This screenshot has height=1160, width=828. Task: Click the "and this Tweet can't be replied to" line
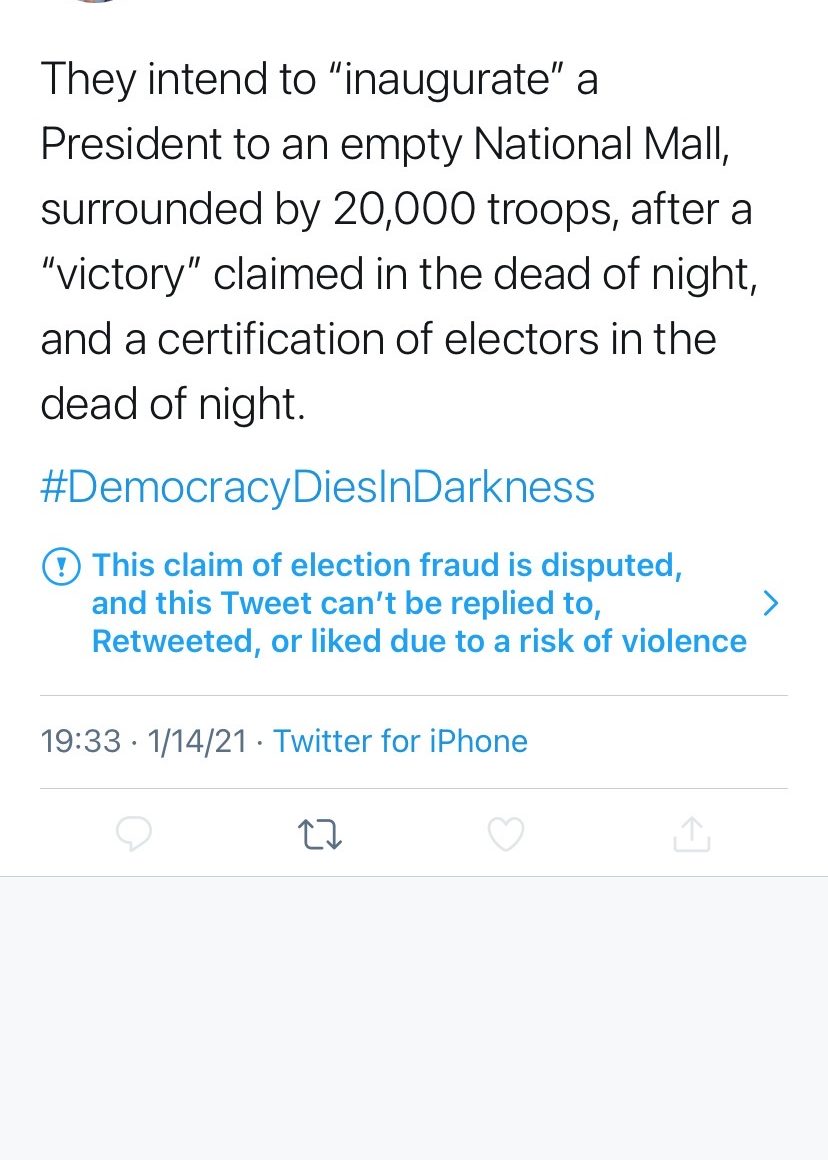point(346,603)
